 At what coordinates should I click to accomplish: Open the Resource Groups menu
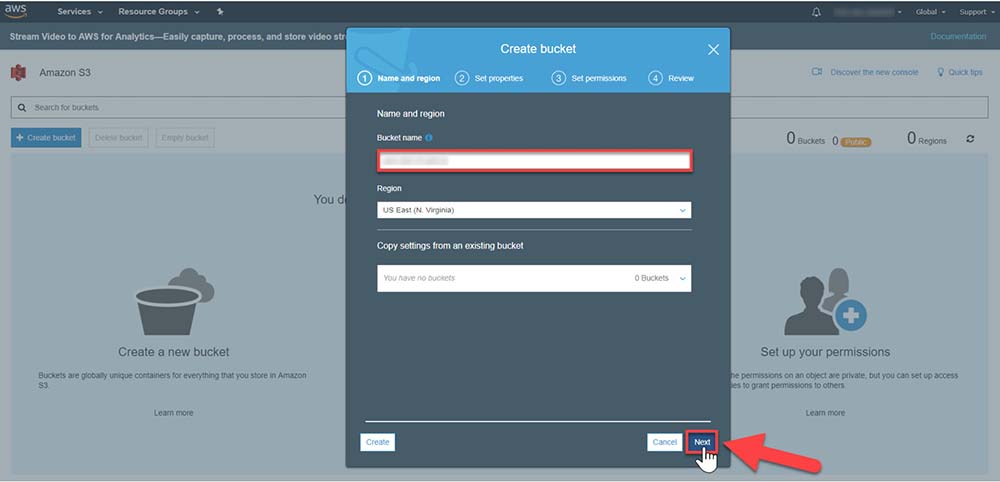(x=158, y=12)
